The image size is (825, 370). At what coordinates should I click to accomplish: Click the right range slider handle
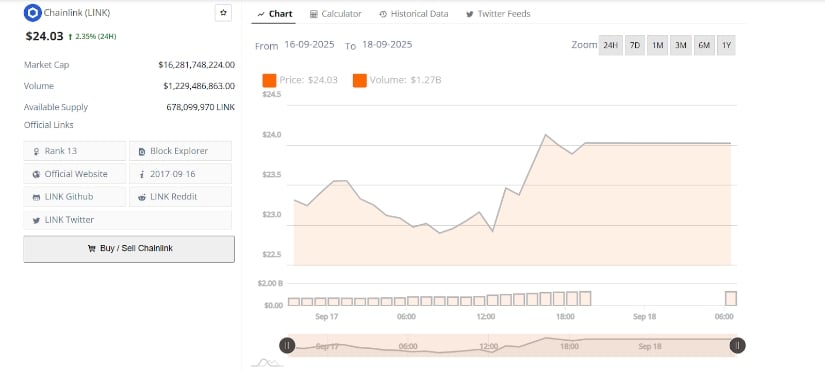(x=738, y=345)
